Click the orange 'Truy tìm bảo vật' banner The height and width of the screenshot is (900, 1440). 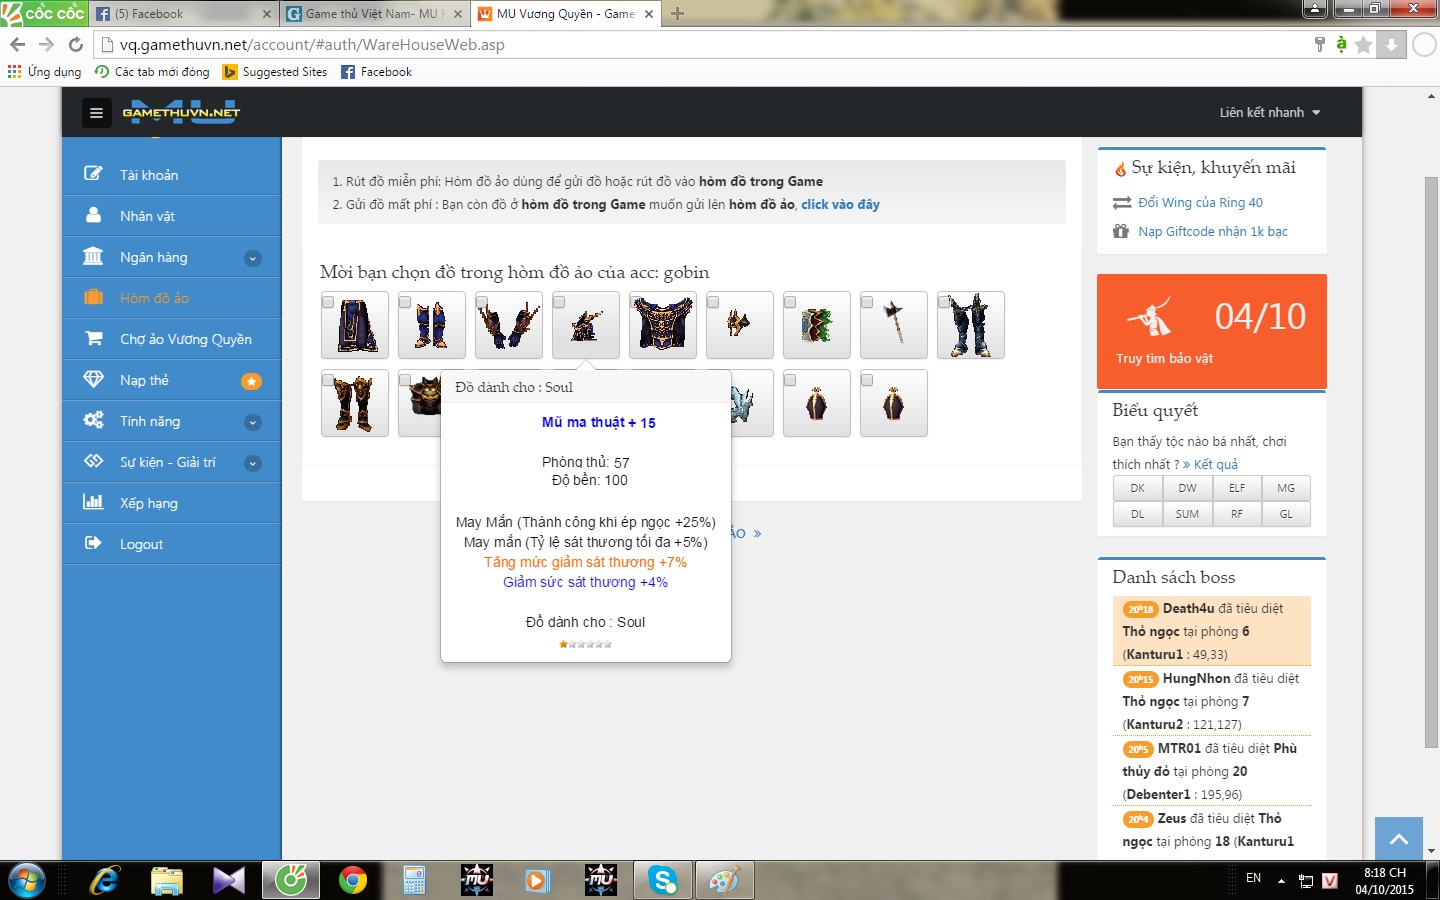click(x=1212, y=331)
